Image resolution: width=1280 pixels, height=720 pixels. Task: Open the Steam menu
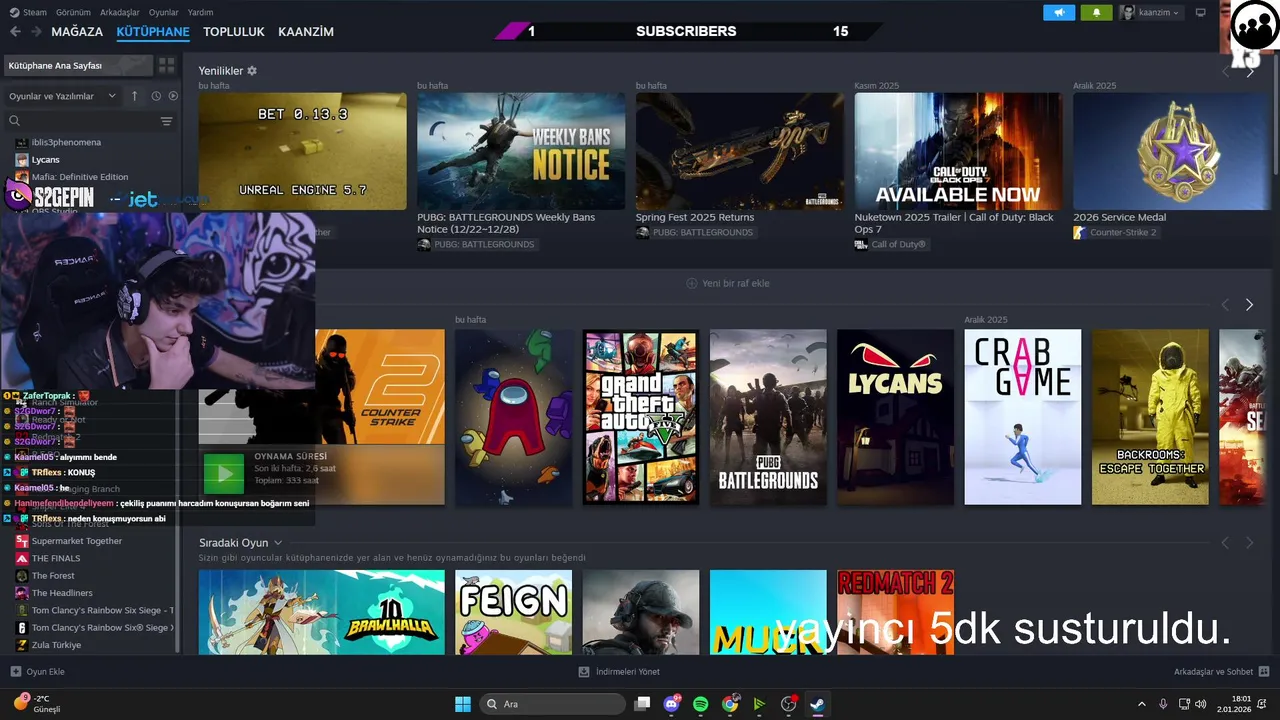click(x=28, y=12)
